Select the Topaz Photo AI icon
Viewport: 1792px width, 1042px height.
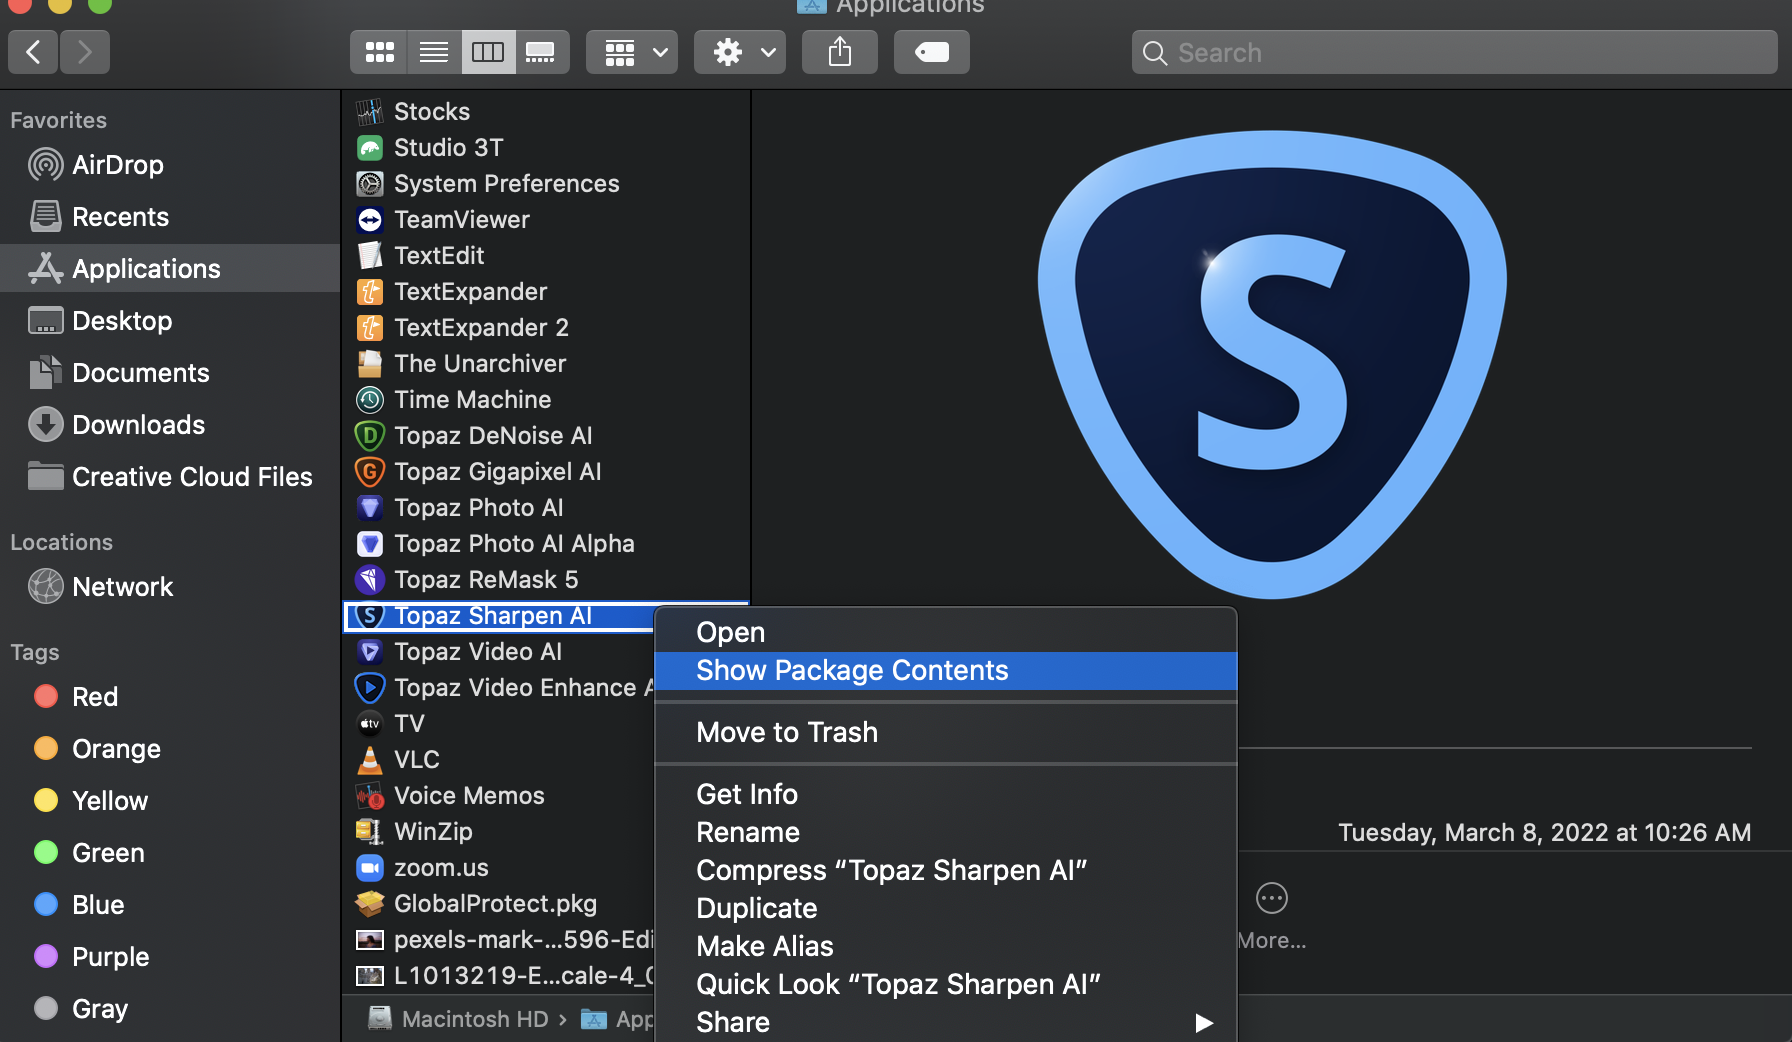pyautogui.click(x=370, y=508)
